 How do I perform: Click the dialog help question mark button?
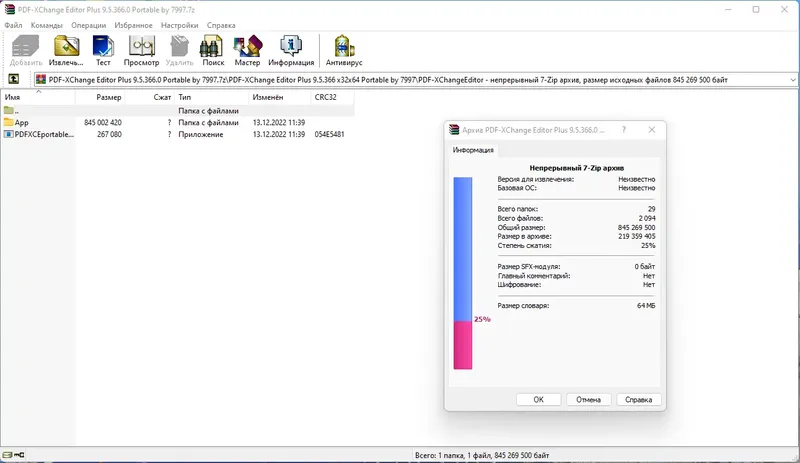coord(624,130)
